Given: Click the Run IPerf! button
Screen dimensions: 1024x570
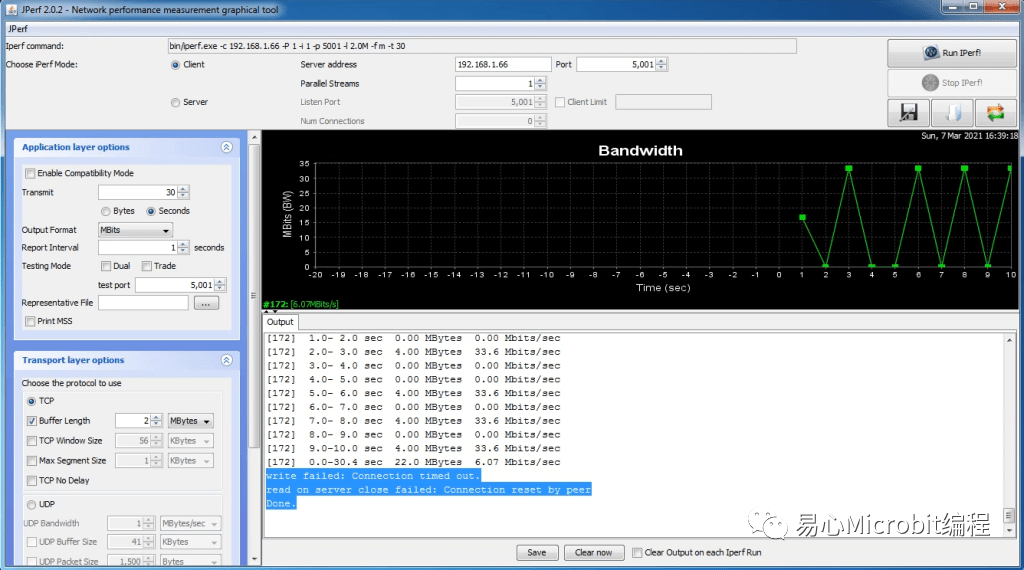Looking at the screenshot, I should tap(950, 53).
